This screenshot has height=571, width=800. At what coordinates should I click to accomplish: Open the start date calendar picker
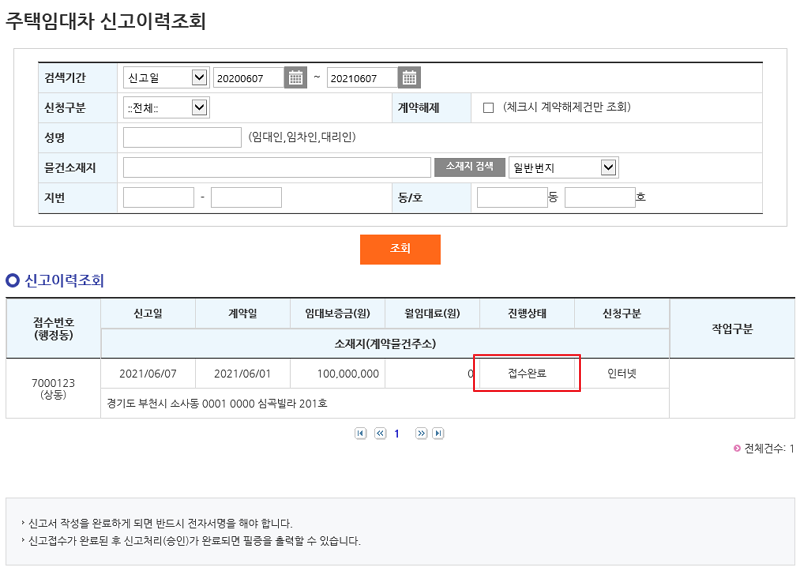(295, 78)
